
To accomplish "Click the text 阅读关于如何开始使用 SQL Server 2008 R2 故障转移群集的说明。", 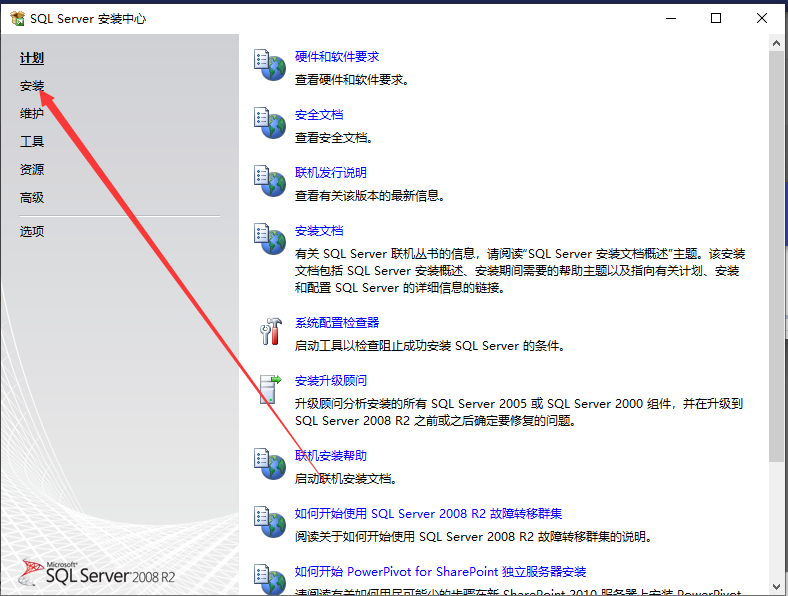I will (473, 537).
